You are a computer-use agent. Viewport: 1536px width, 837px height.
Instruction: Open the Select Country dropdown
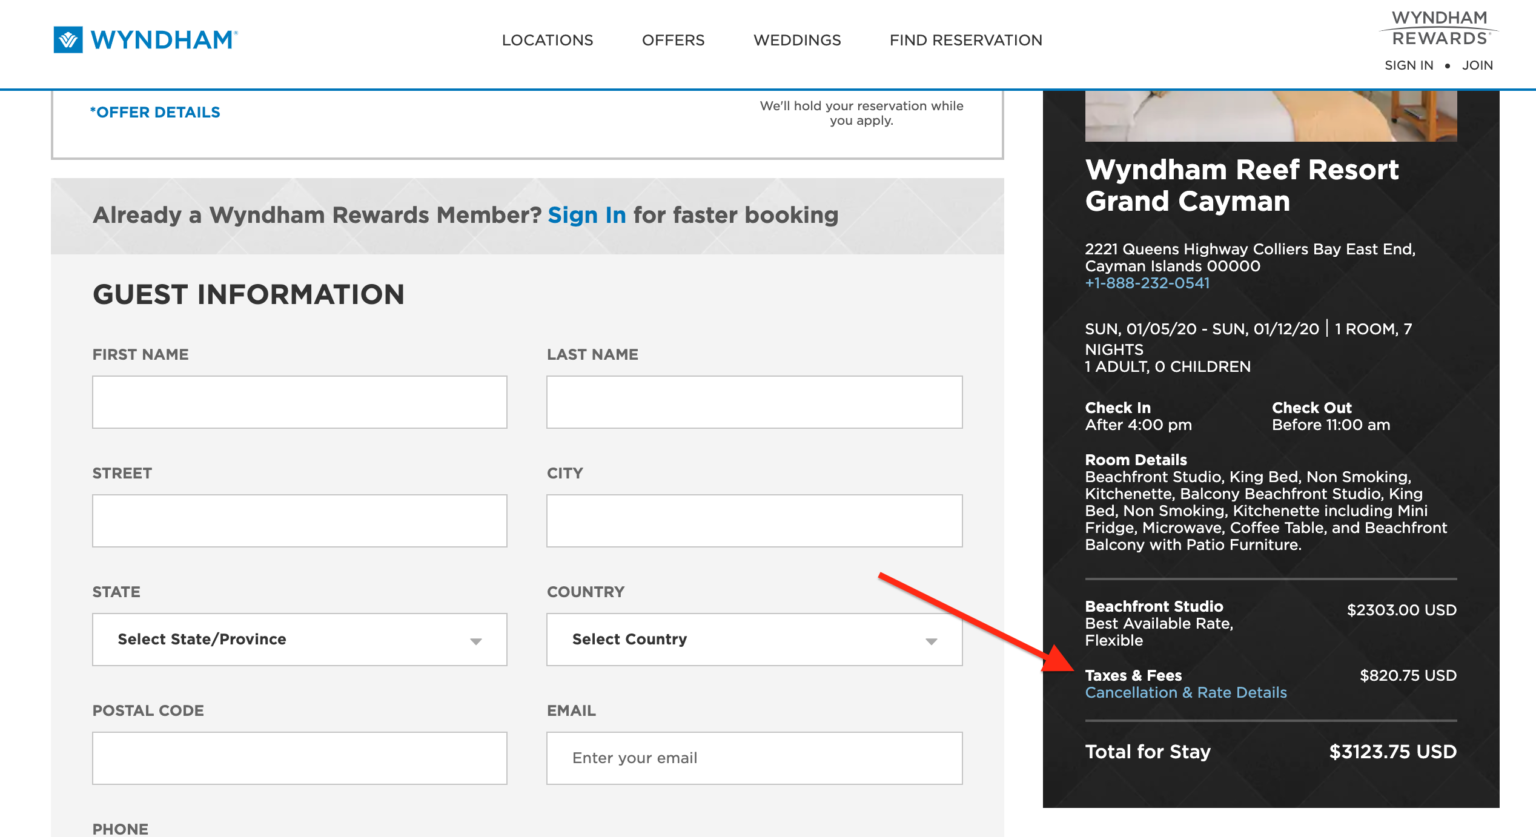[754, 639]
